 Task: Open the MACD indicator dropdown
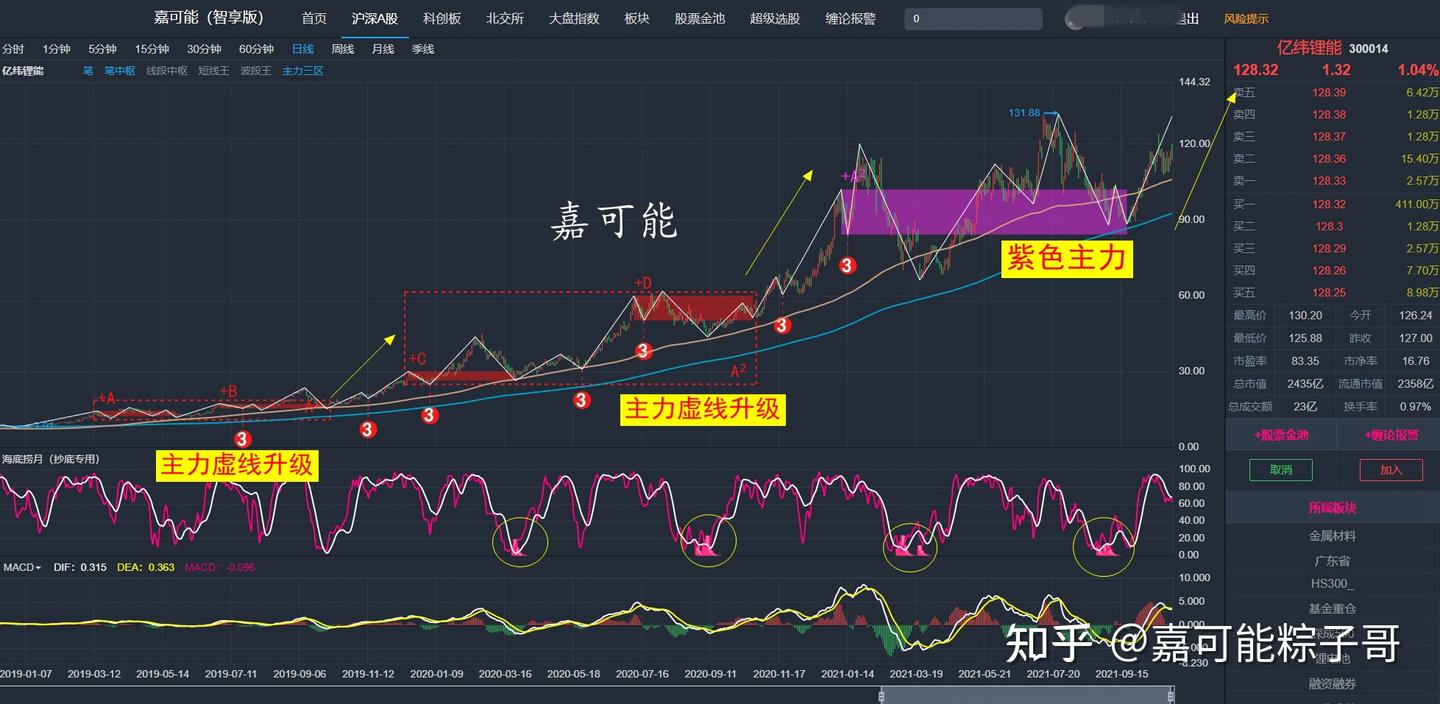[x=27, y=566]
